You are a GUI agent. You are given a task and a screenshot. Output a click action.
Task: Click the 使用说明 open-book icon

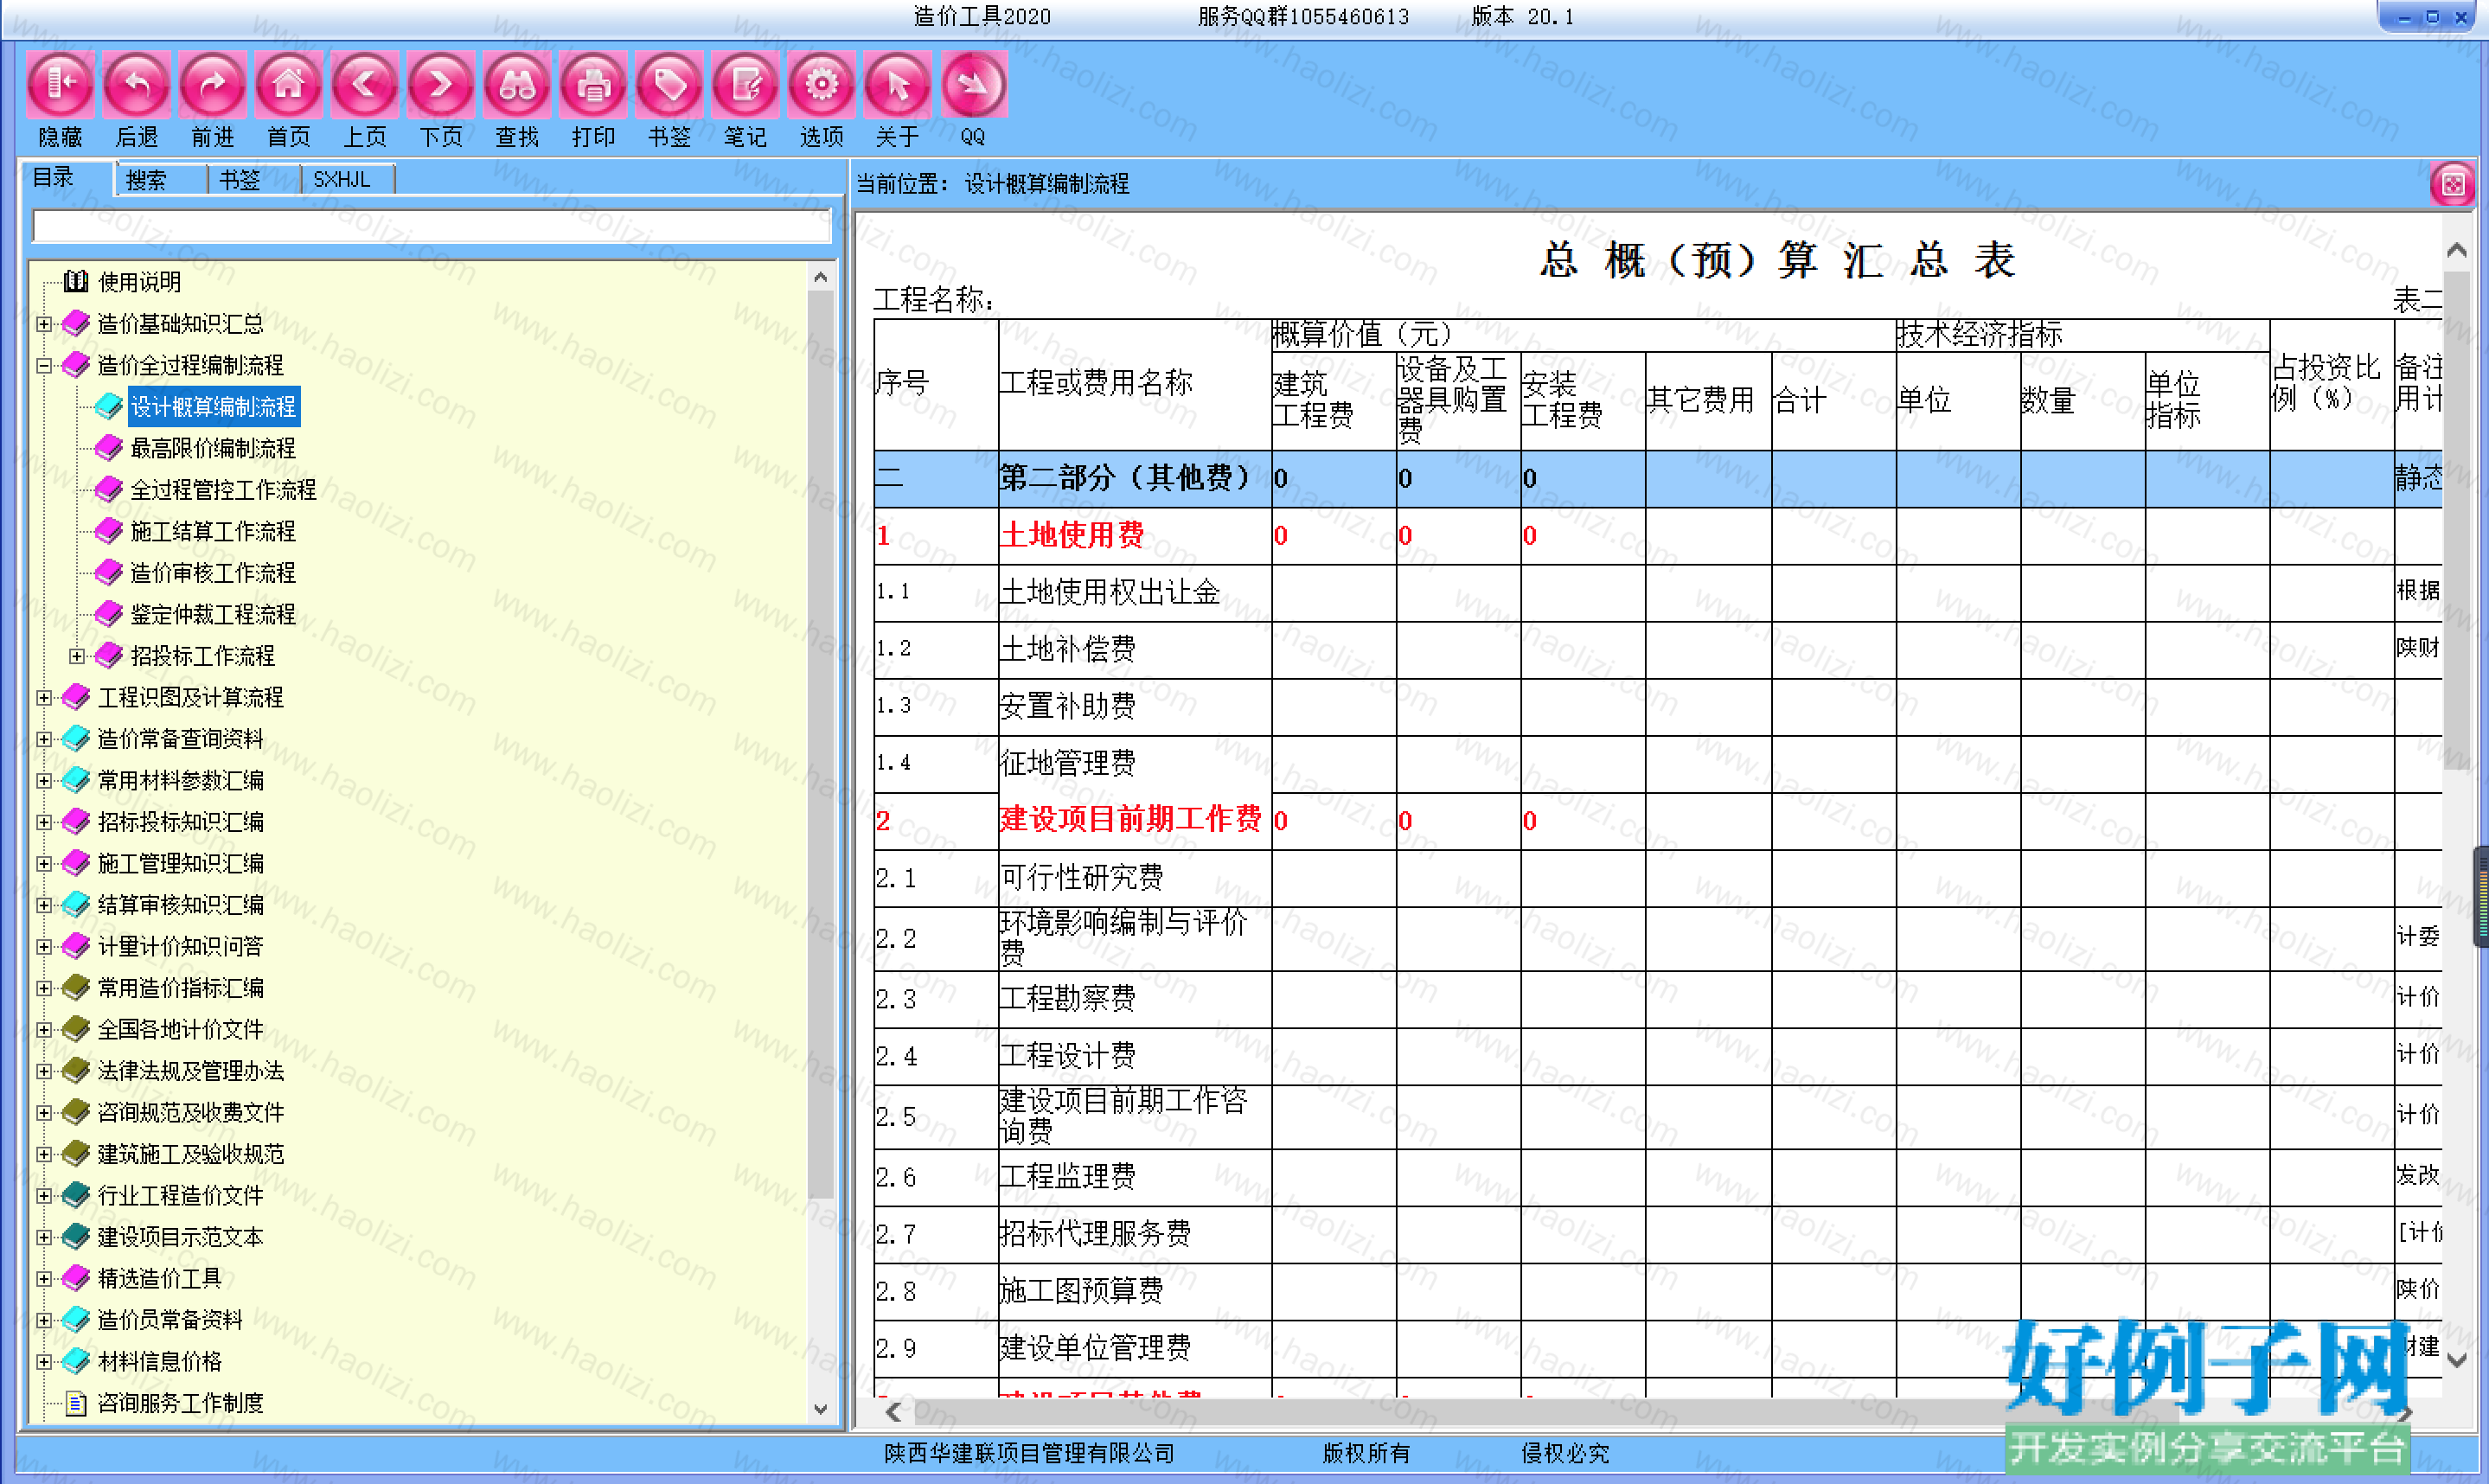[76, 282]
